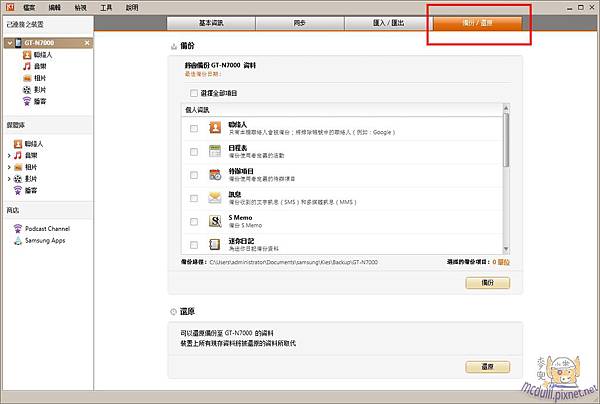Click the backup section header icon

pyautogui.click(x=174, y=46)
